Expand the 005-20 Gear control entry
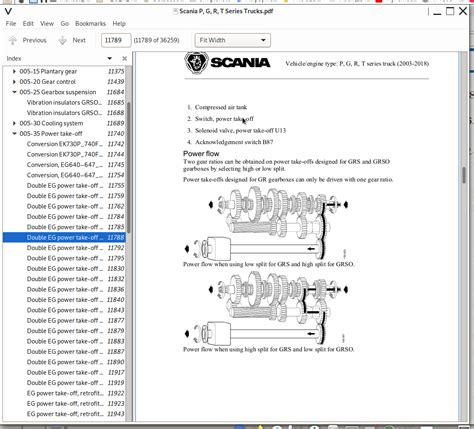 pos(14,82)
